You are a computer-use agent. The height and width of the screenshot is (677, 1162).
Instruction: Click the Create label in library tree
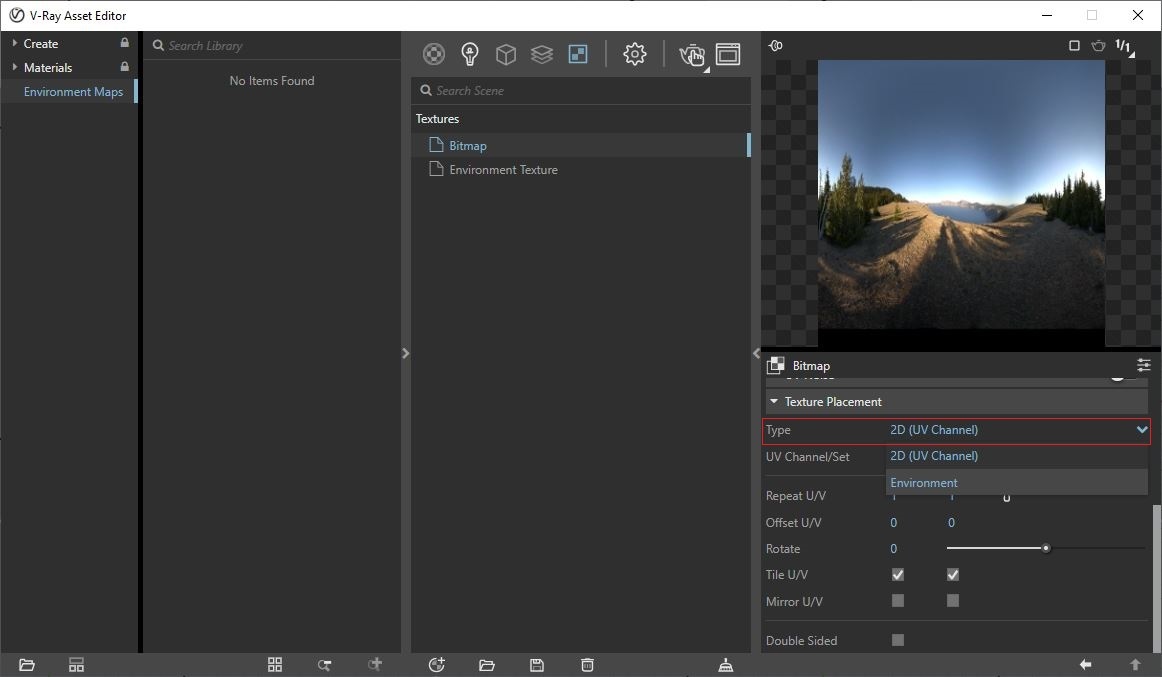[41, 44]
